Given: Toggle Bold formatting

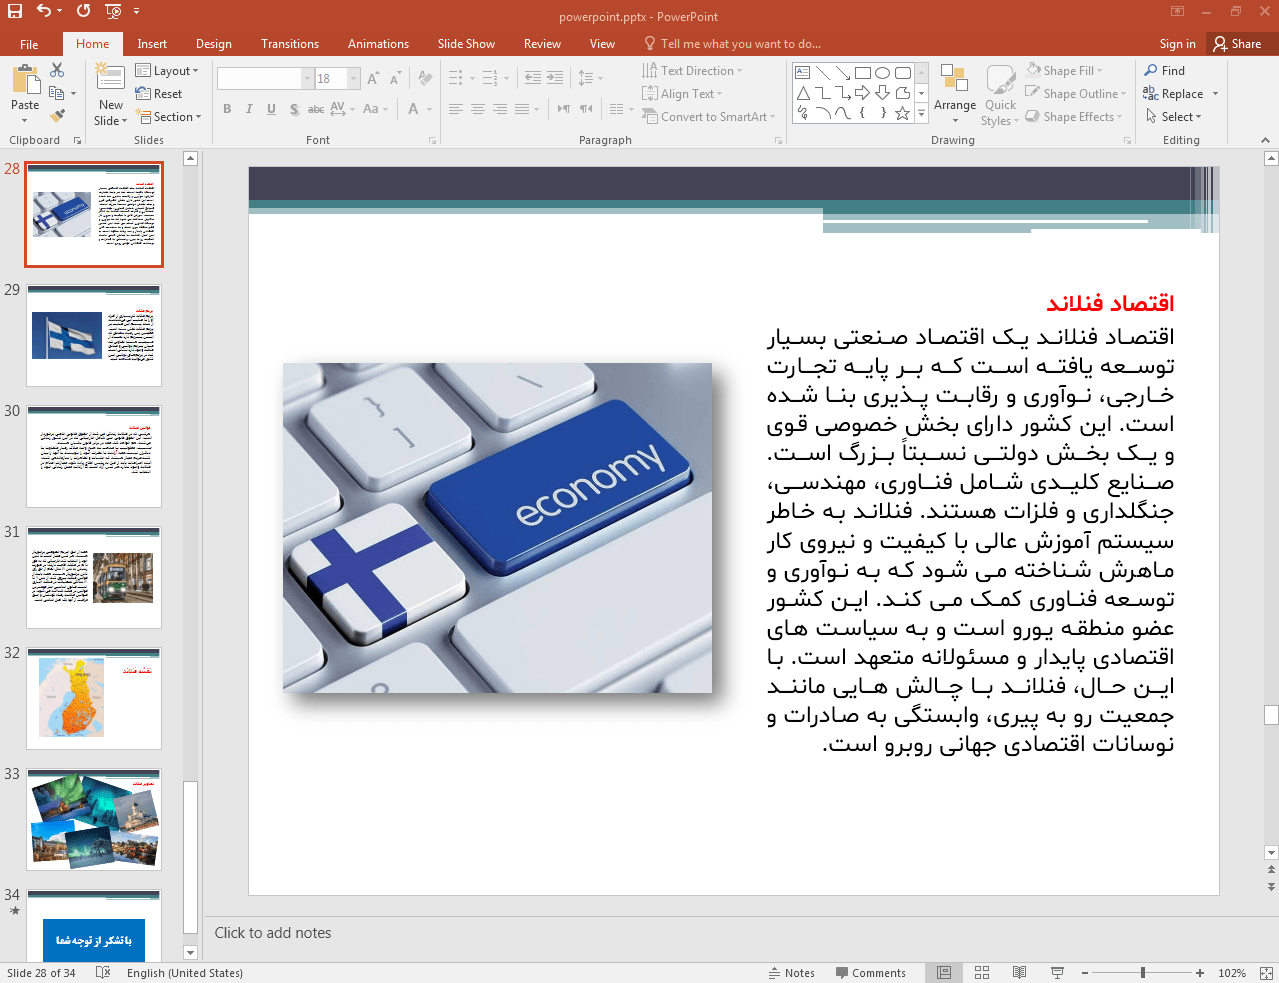Looking at the screenshot, I should (227, 109).
